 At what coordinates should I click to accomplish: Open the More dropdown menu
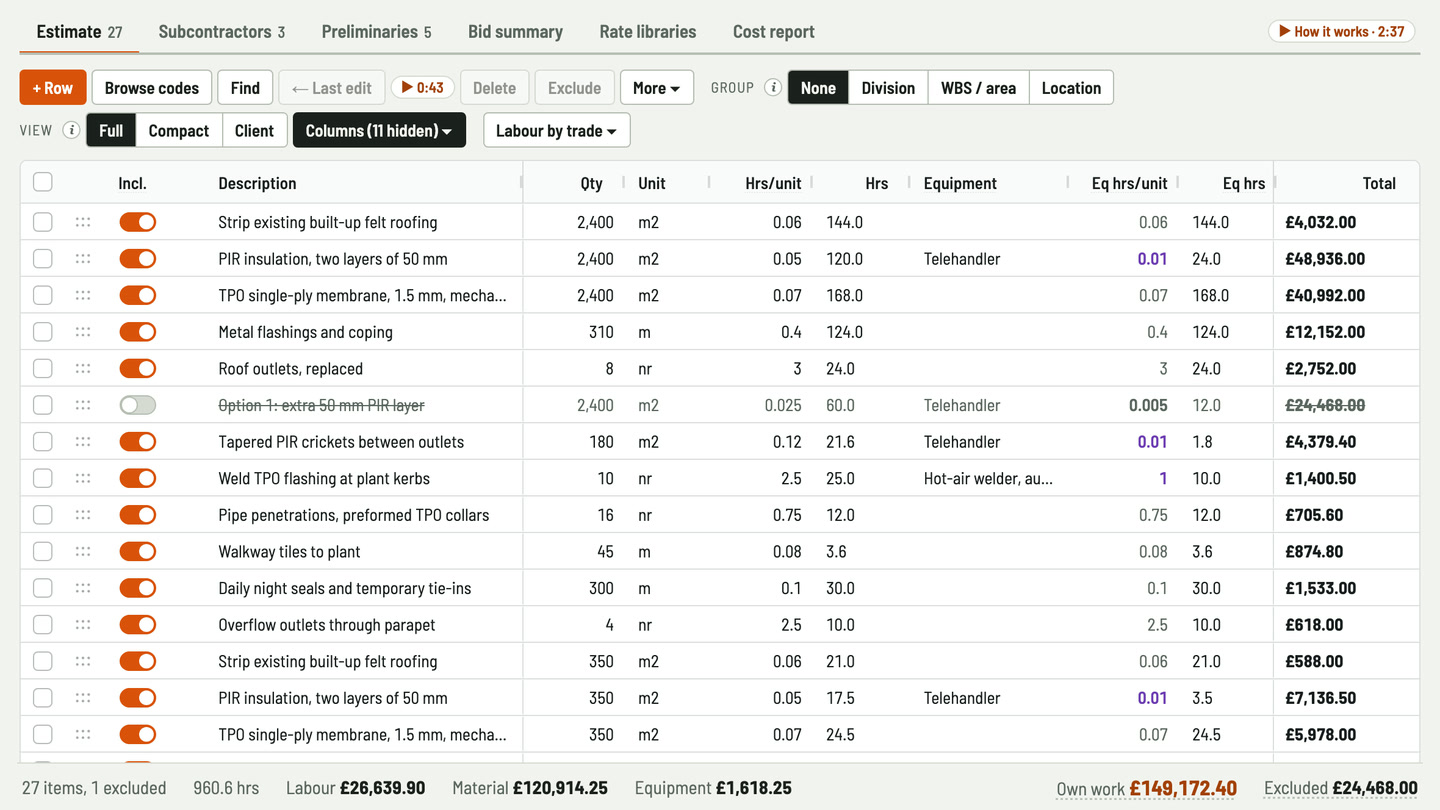point(657,88)
